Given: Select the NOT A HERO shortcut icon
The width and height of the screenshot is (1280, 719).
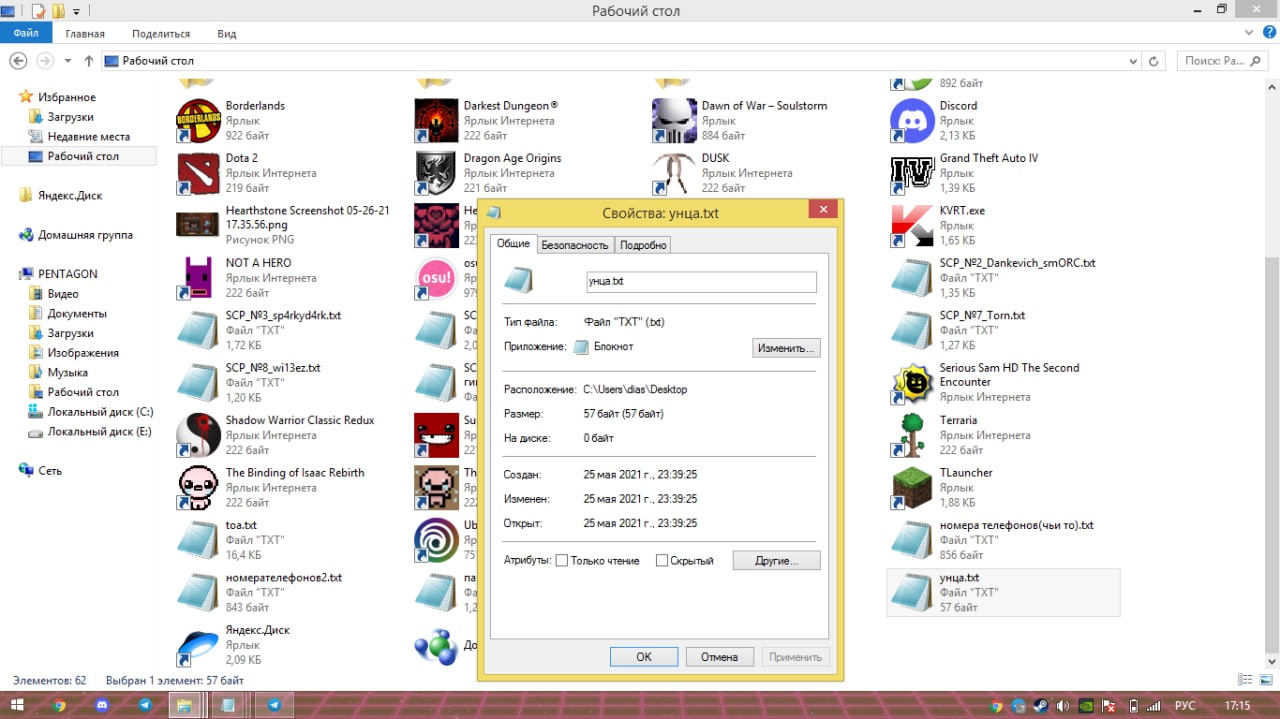Looking at the screenshot, I should click(x=198, y=278).
